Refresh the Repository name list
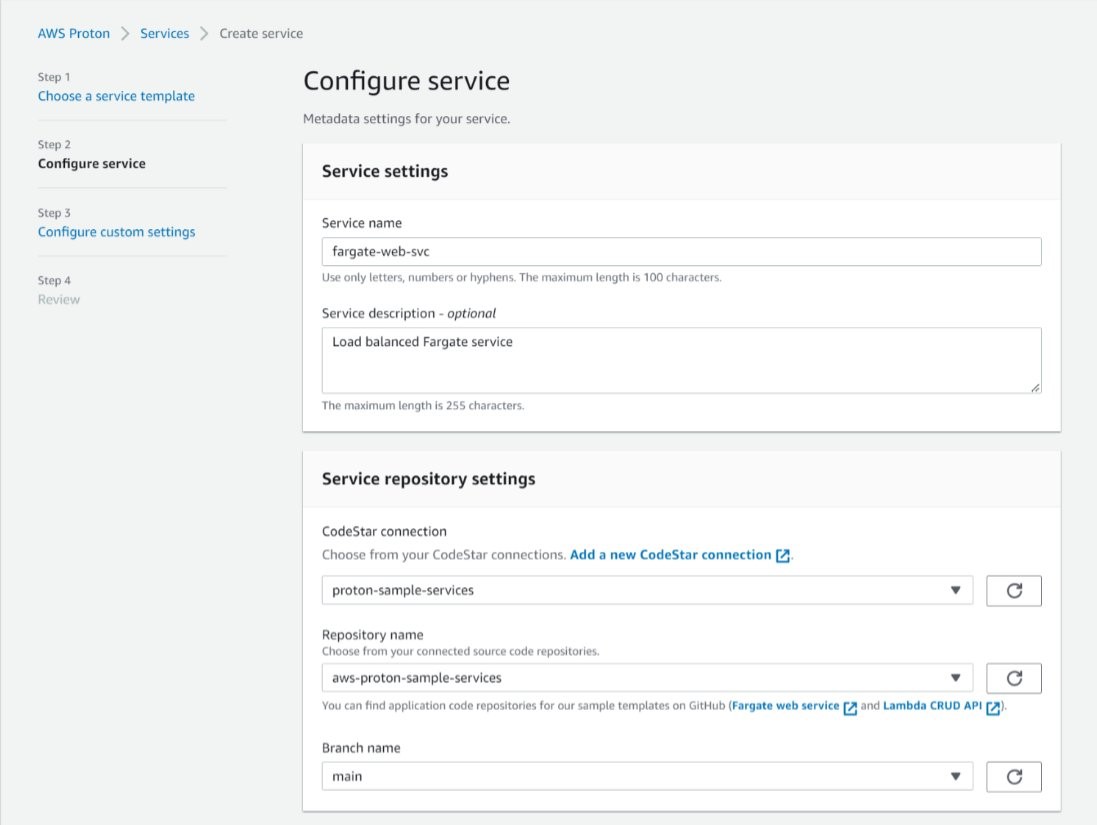Screen dimensions: 1097x825 click(1014, 678)
